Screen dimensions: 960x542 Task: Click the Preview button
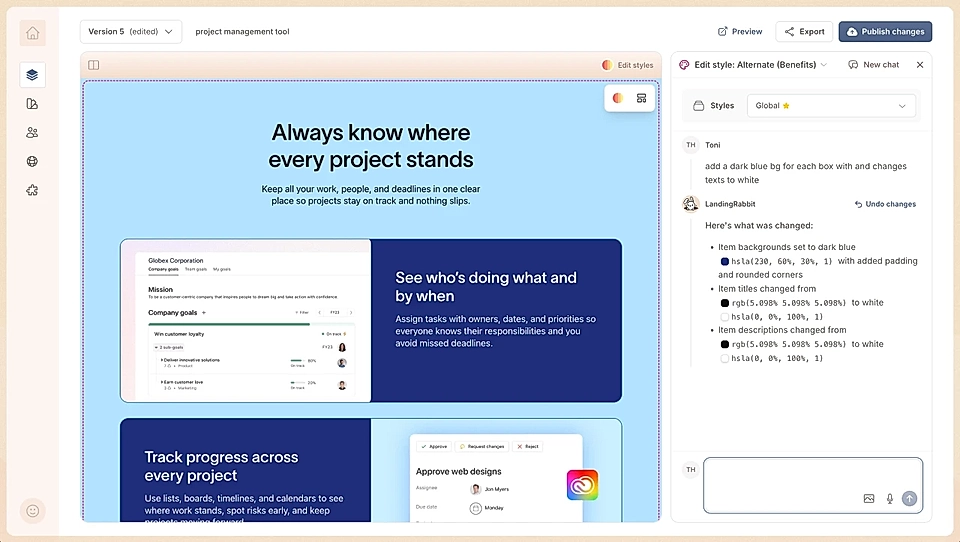point(740,32)
